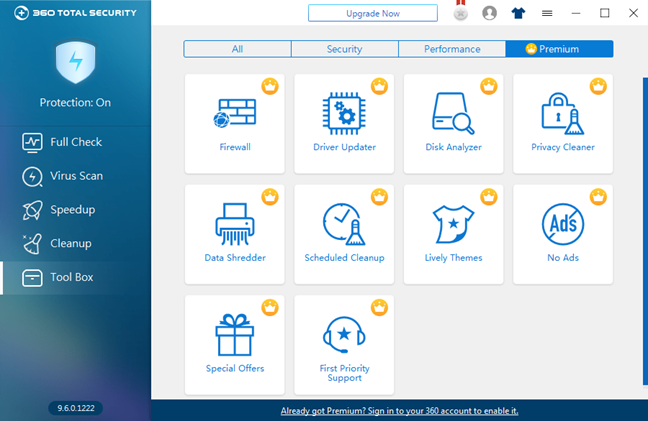Screen dimensions: 648x421
Task: Launch the Driver Updater tool
Action: [x=344, y=124]
